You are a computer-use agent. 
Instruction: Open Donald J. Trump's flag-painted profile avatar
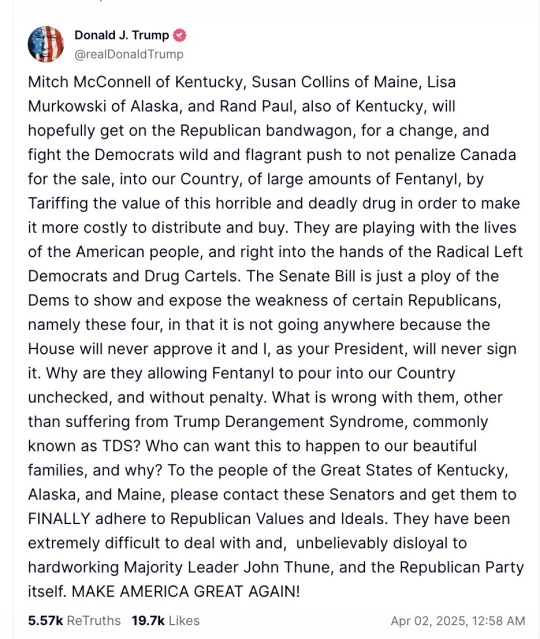point(46,44)
